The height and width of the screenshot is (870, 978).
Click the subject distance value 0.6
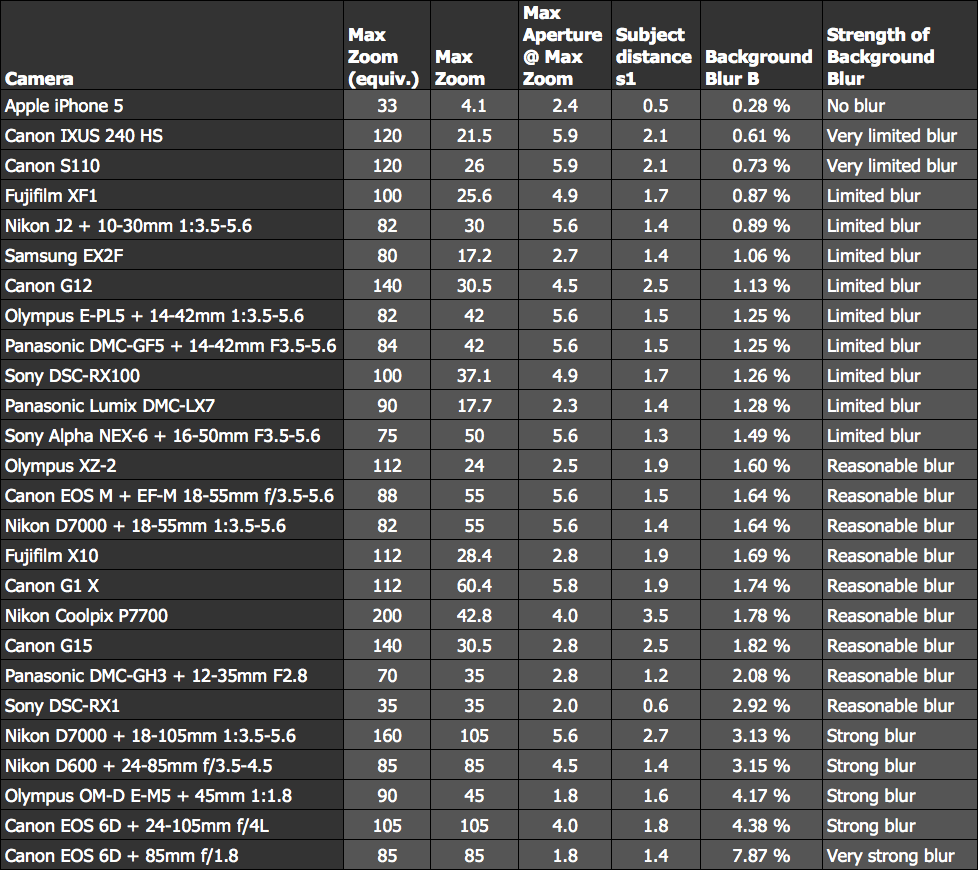click(655, 705)
